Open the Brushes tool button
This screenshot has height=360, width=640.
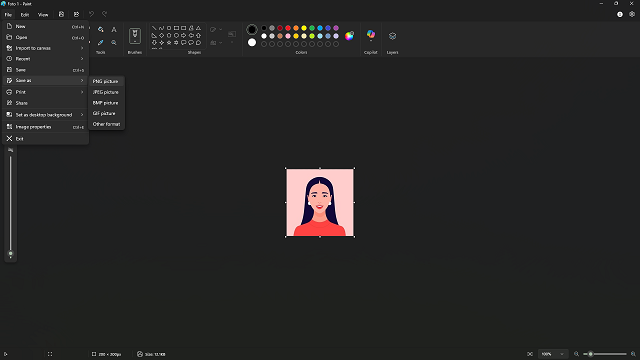(x=135, y=36)
